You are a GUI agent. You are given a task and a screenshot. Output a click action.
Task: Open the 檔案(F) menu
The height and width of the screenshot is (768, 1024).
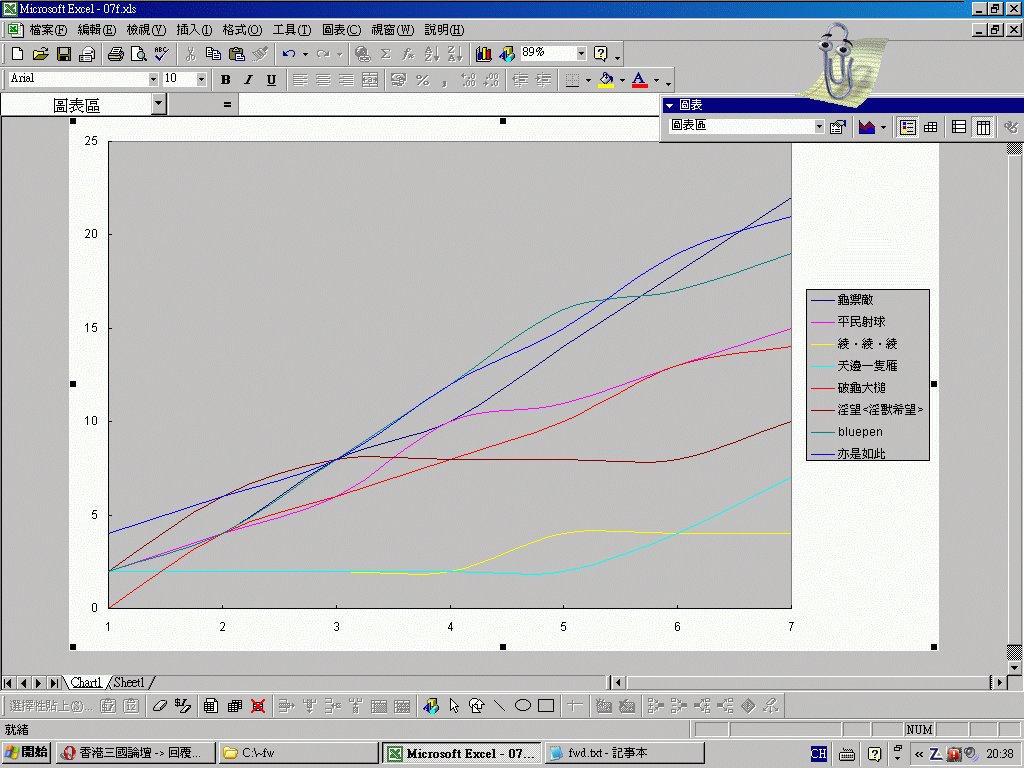[48, 30]
